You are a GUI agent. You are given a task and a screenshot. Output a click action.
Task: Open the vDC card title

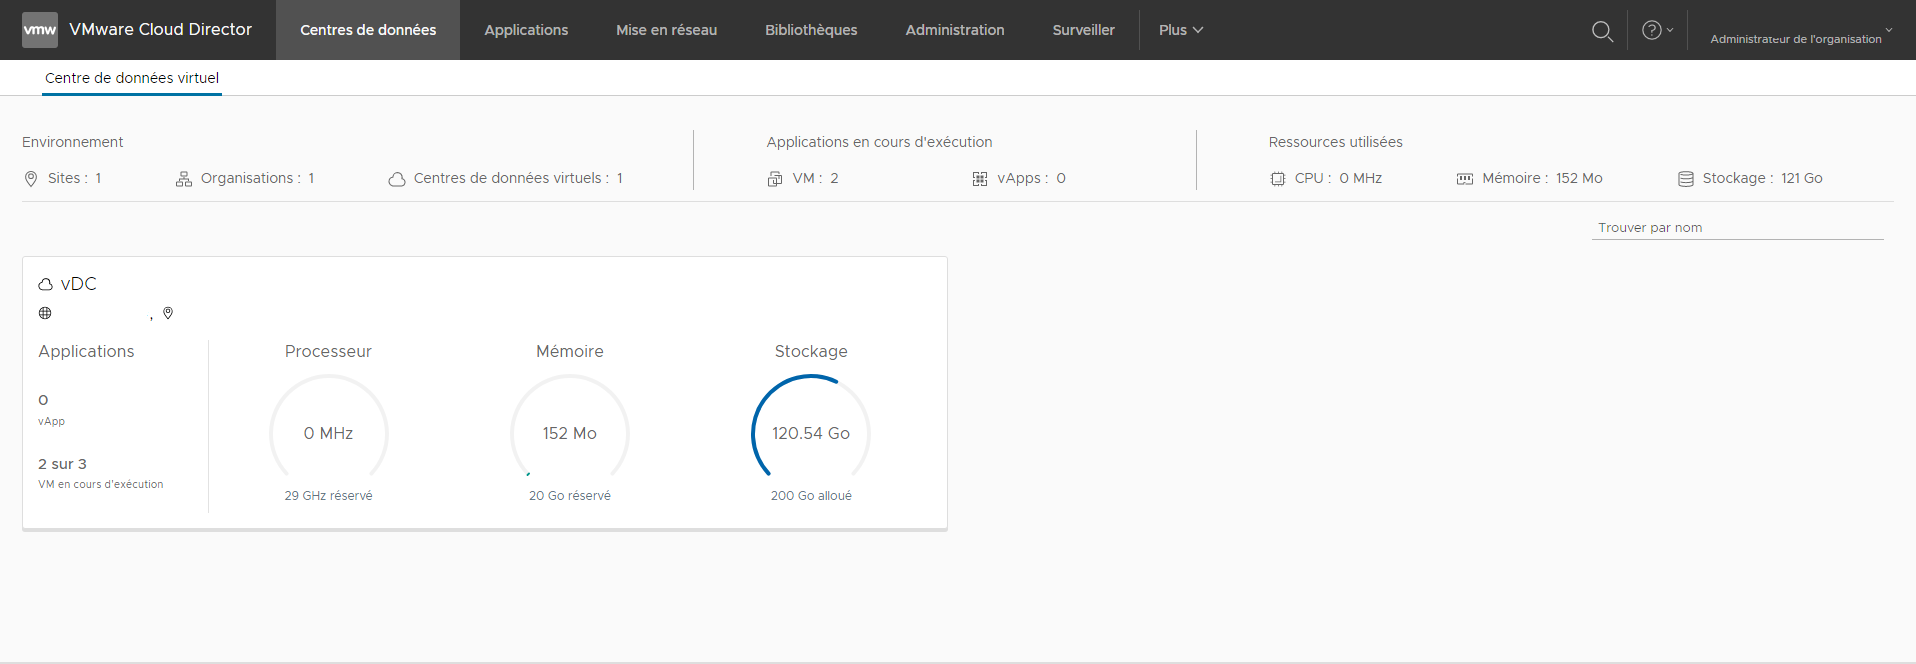point(79,284)
